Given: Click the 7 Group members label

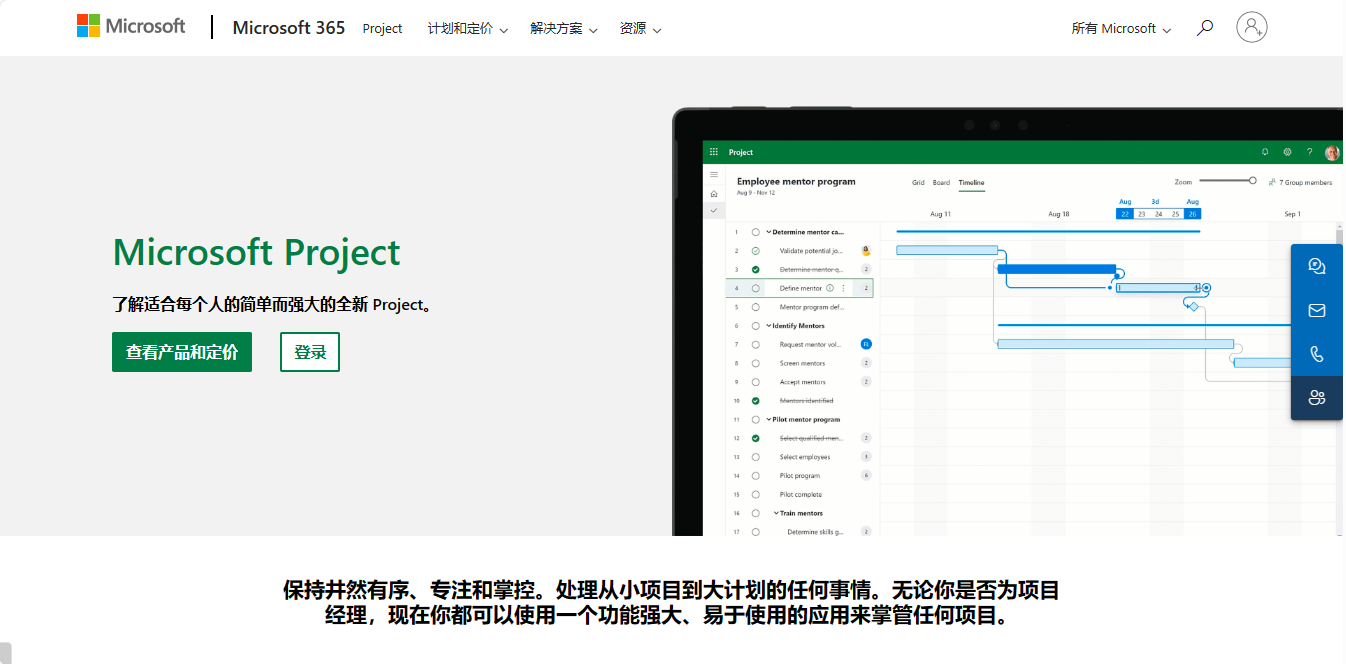Looking at the screenshot, I should [1306, 183].
